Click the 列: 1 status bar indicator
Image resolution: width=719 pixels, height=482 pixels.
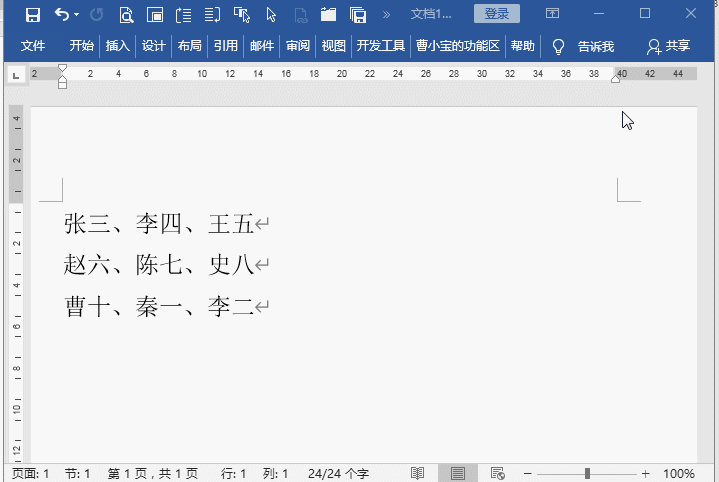point(275,473)
